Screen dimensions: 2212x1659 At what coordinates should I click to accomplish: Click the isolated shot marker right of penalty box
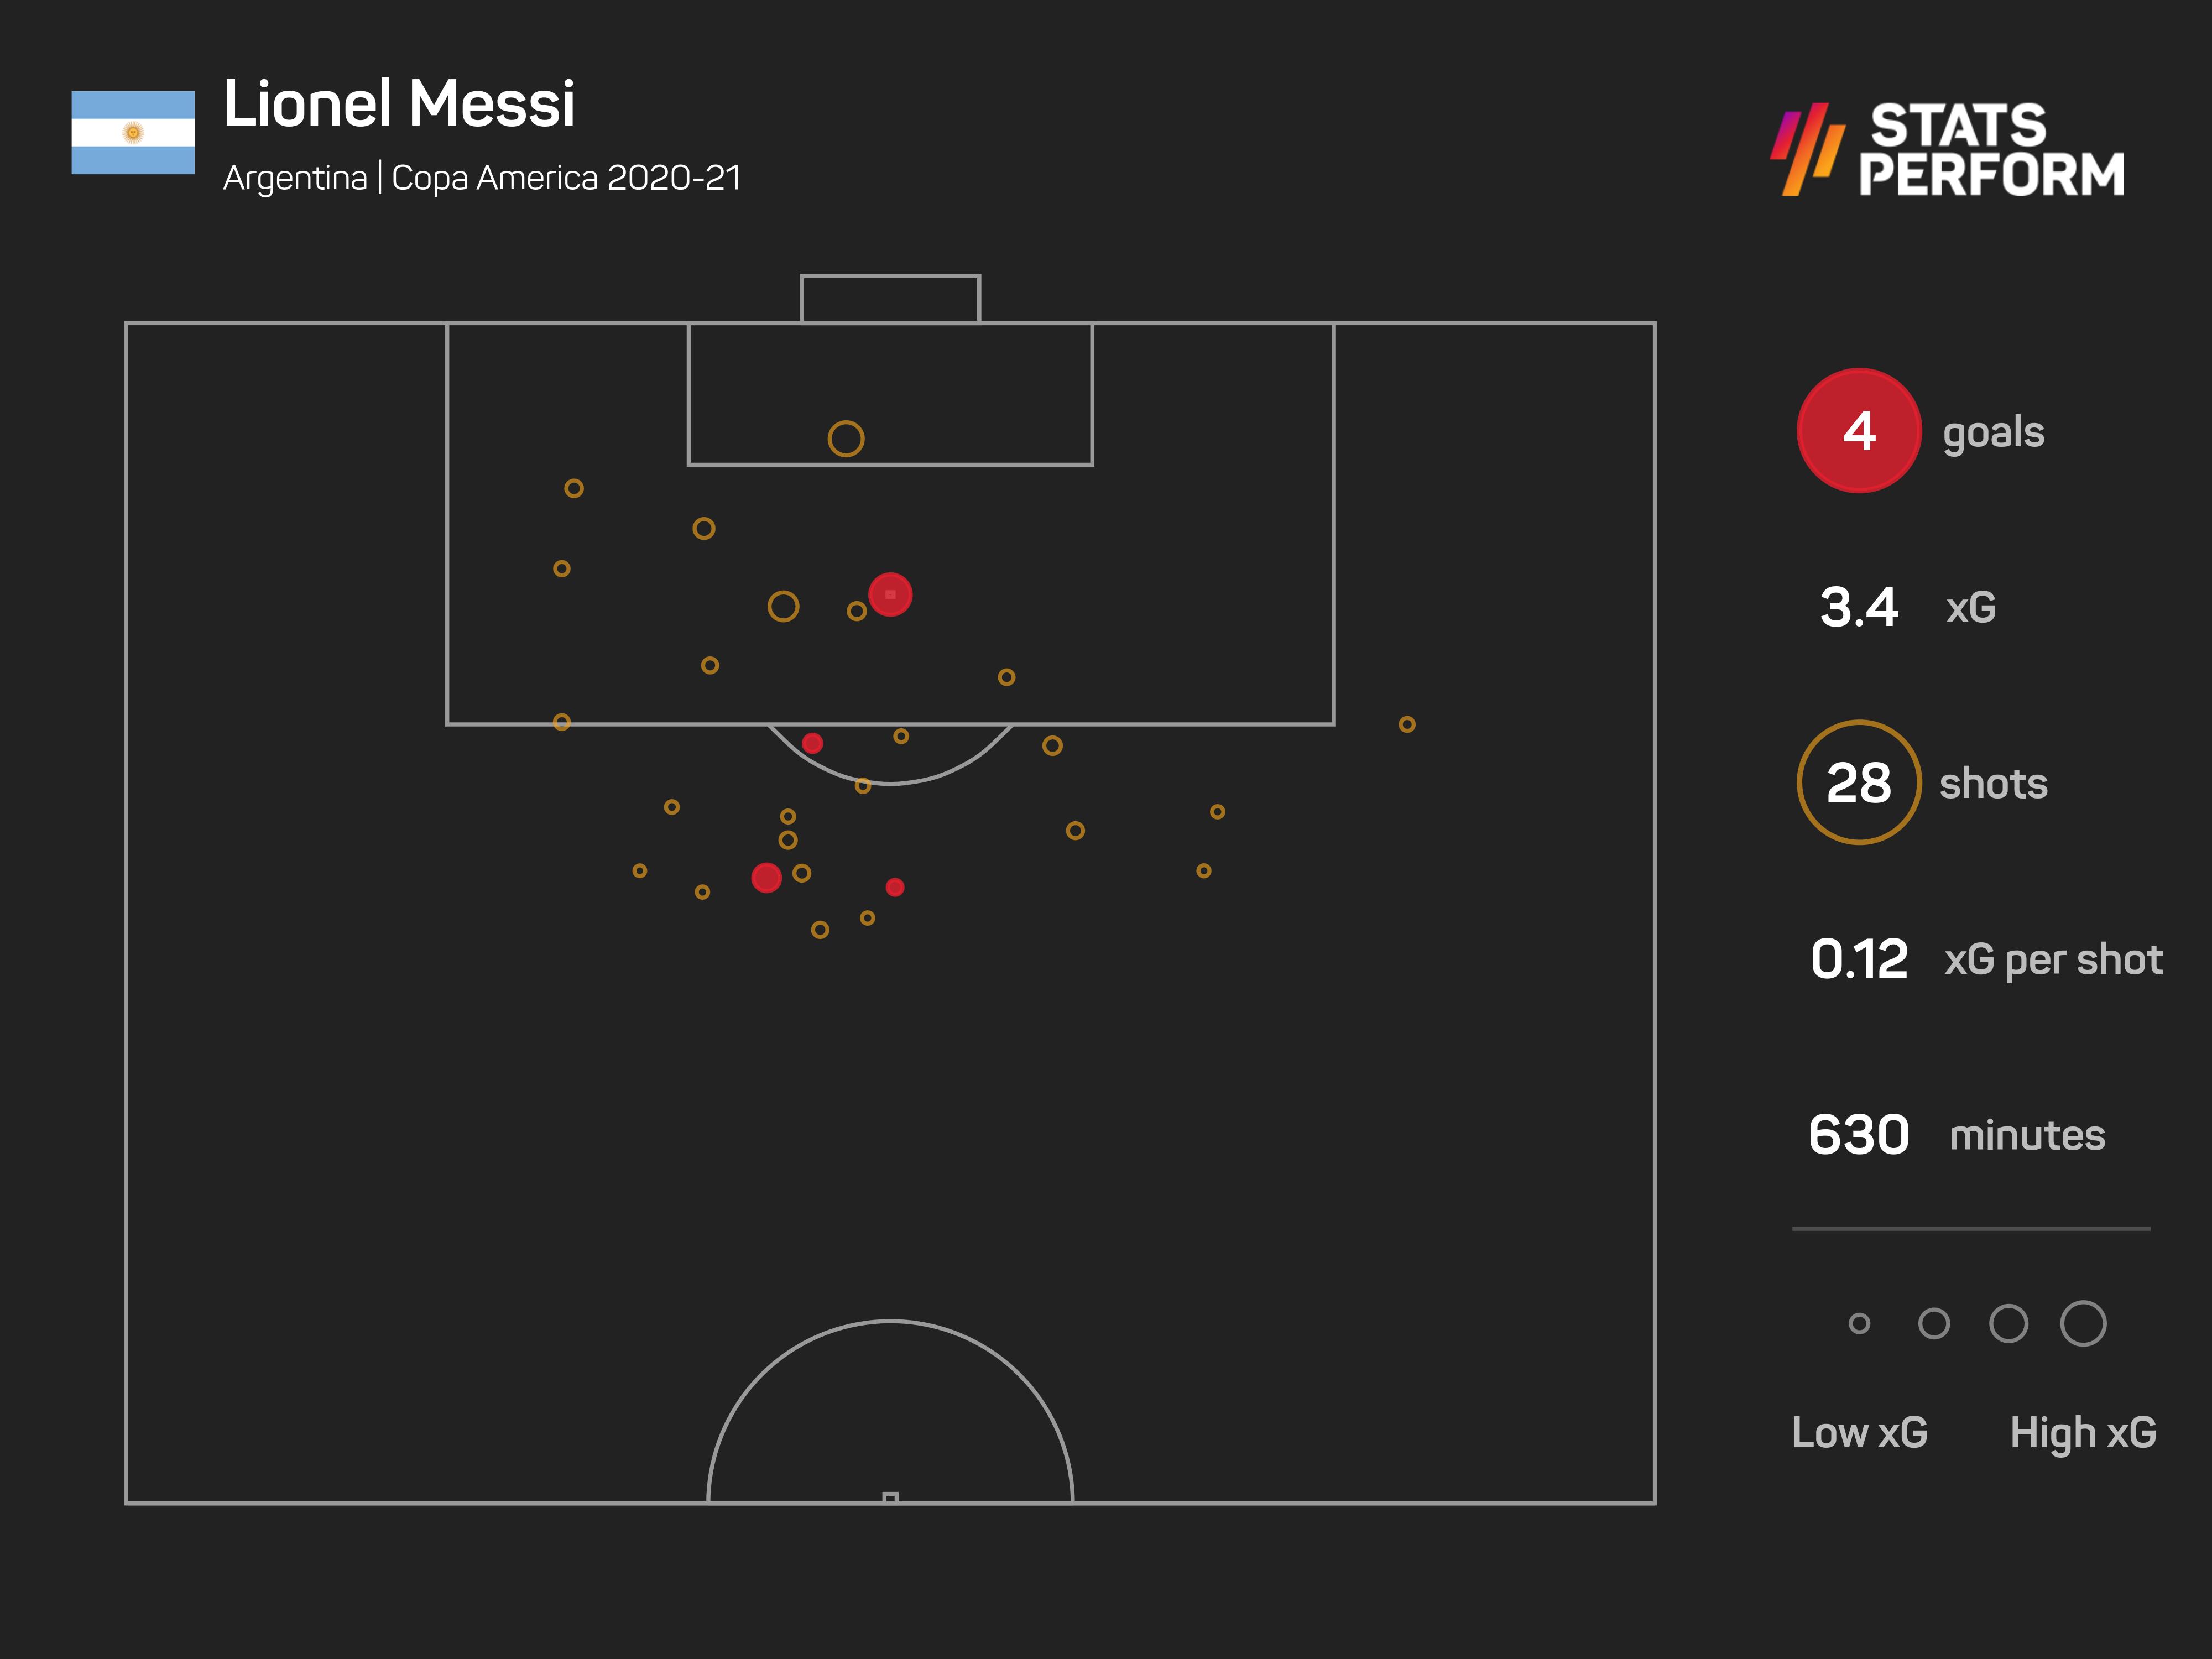[x=1407, y=724]
